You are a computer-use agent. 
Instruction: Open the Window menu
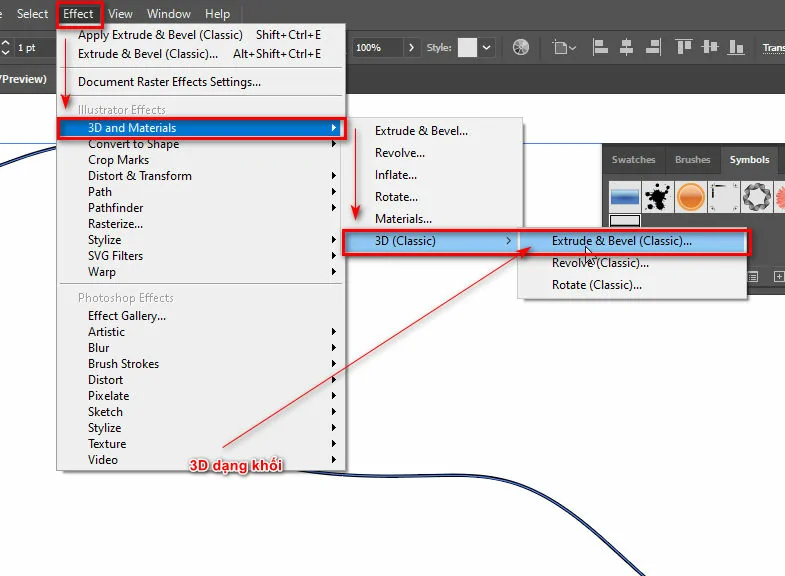(x=169, y=14)
